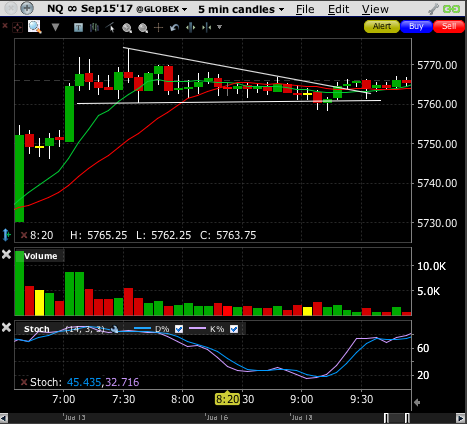The height and width of the screenshot is (424, 467).
Task: Remove the 8:20 price readout X
Action: click(x=24, y=235)
